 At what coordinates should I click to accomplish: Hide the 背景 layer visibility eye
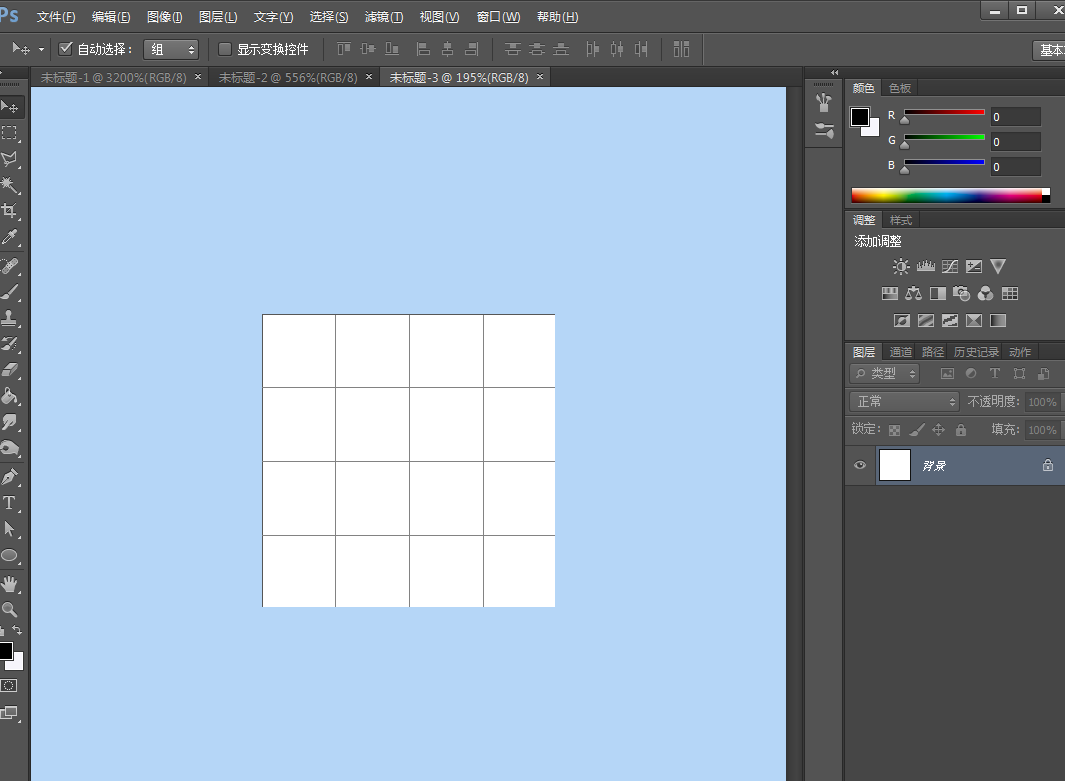coord(860,465)
